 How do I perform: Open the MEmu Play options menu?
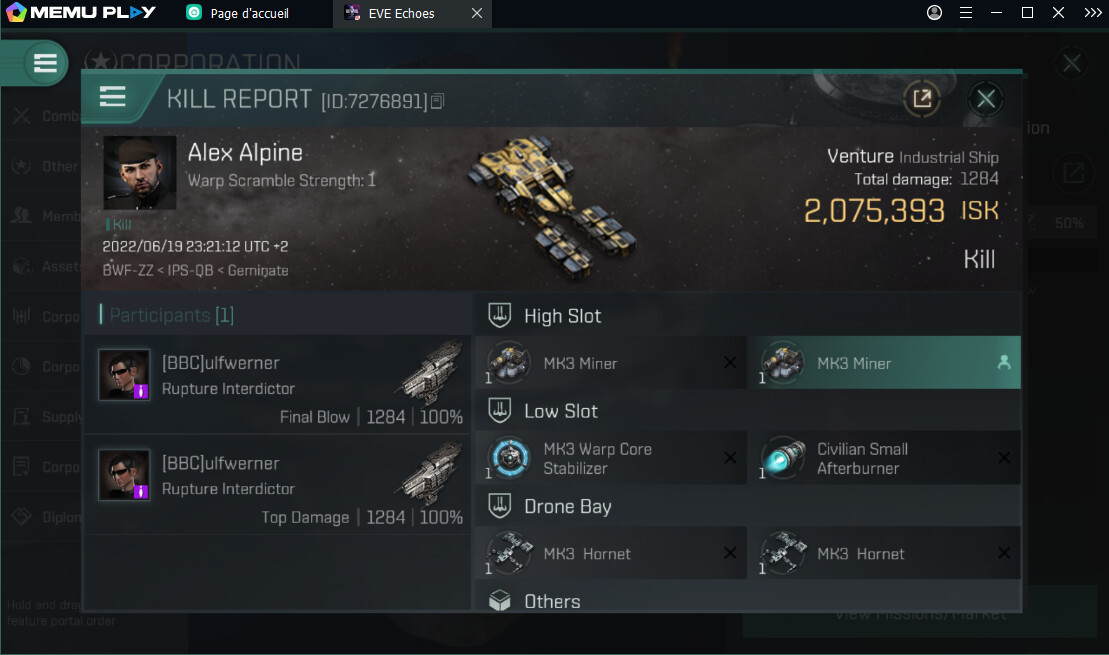point(966,13)
